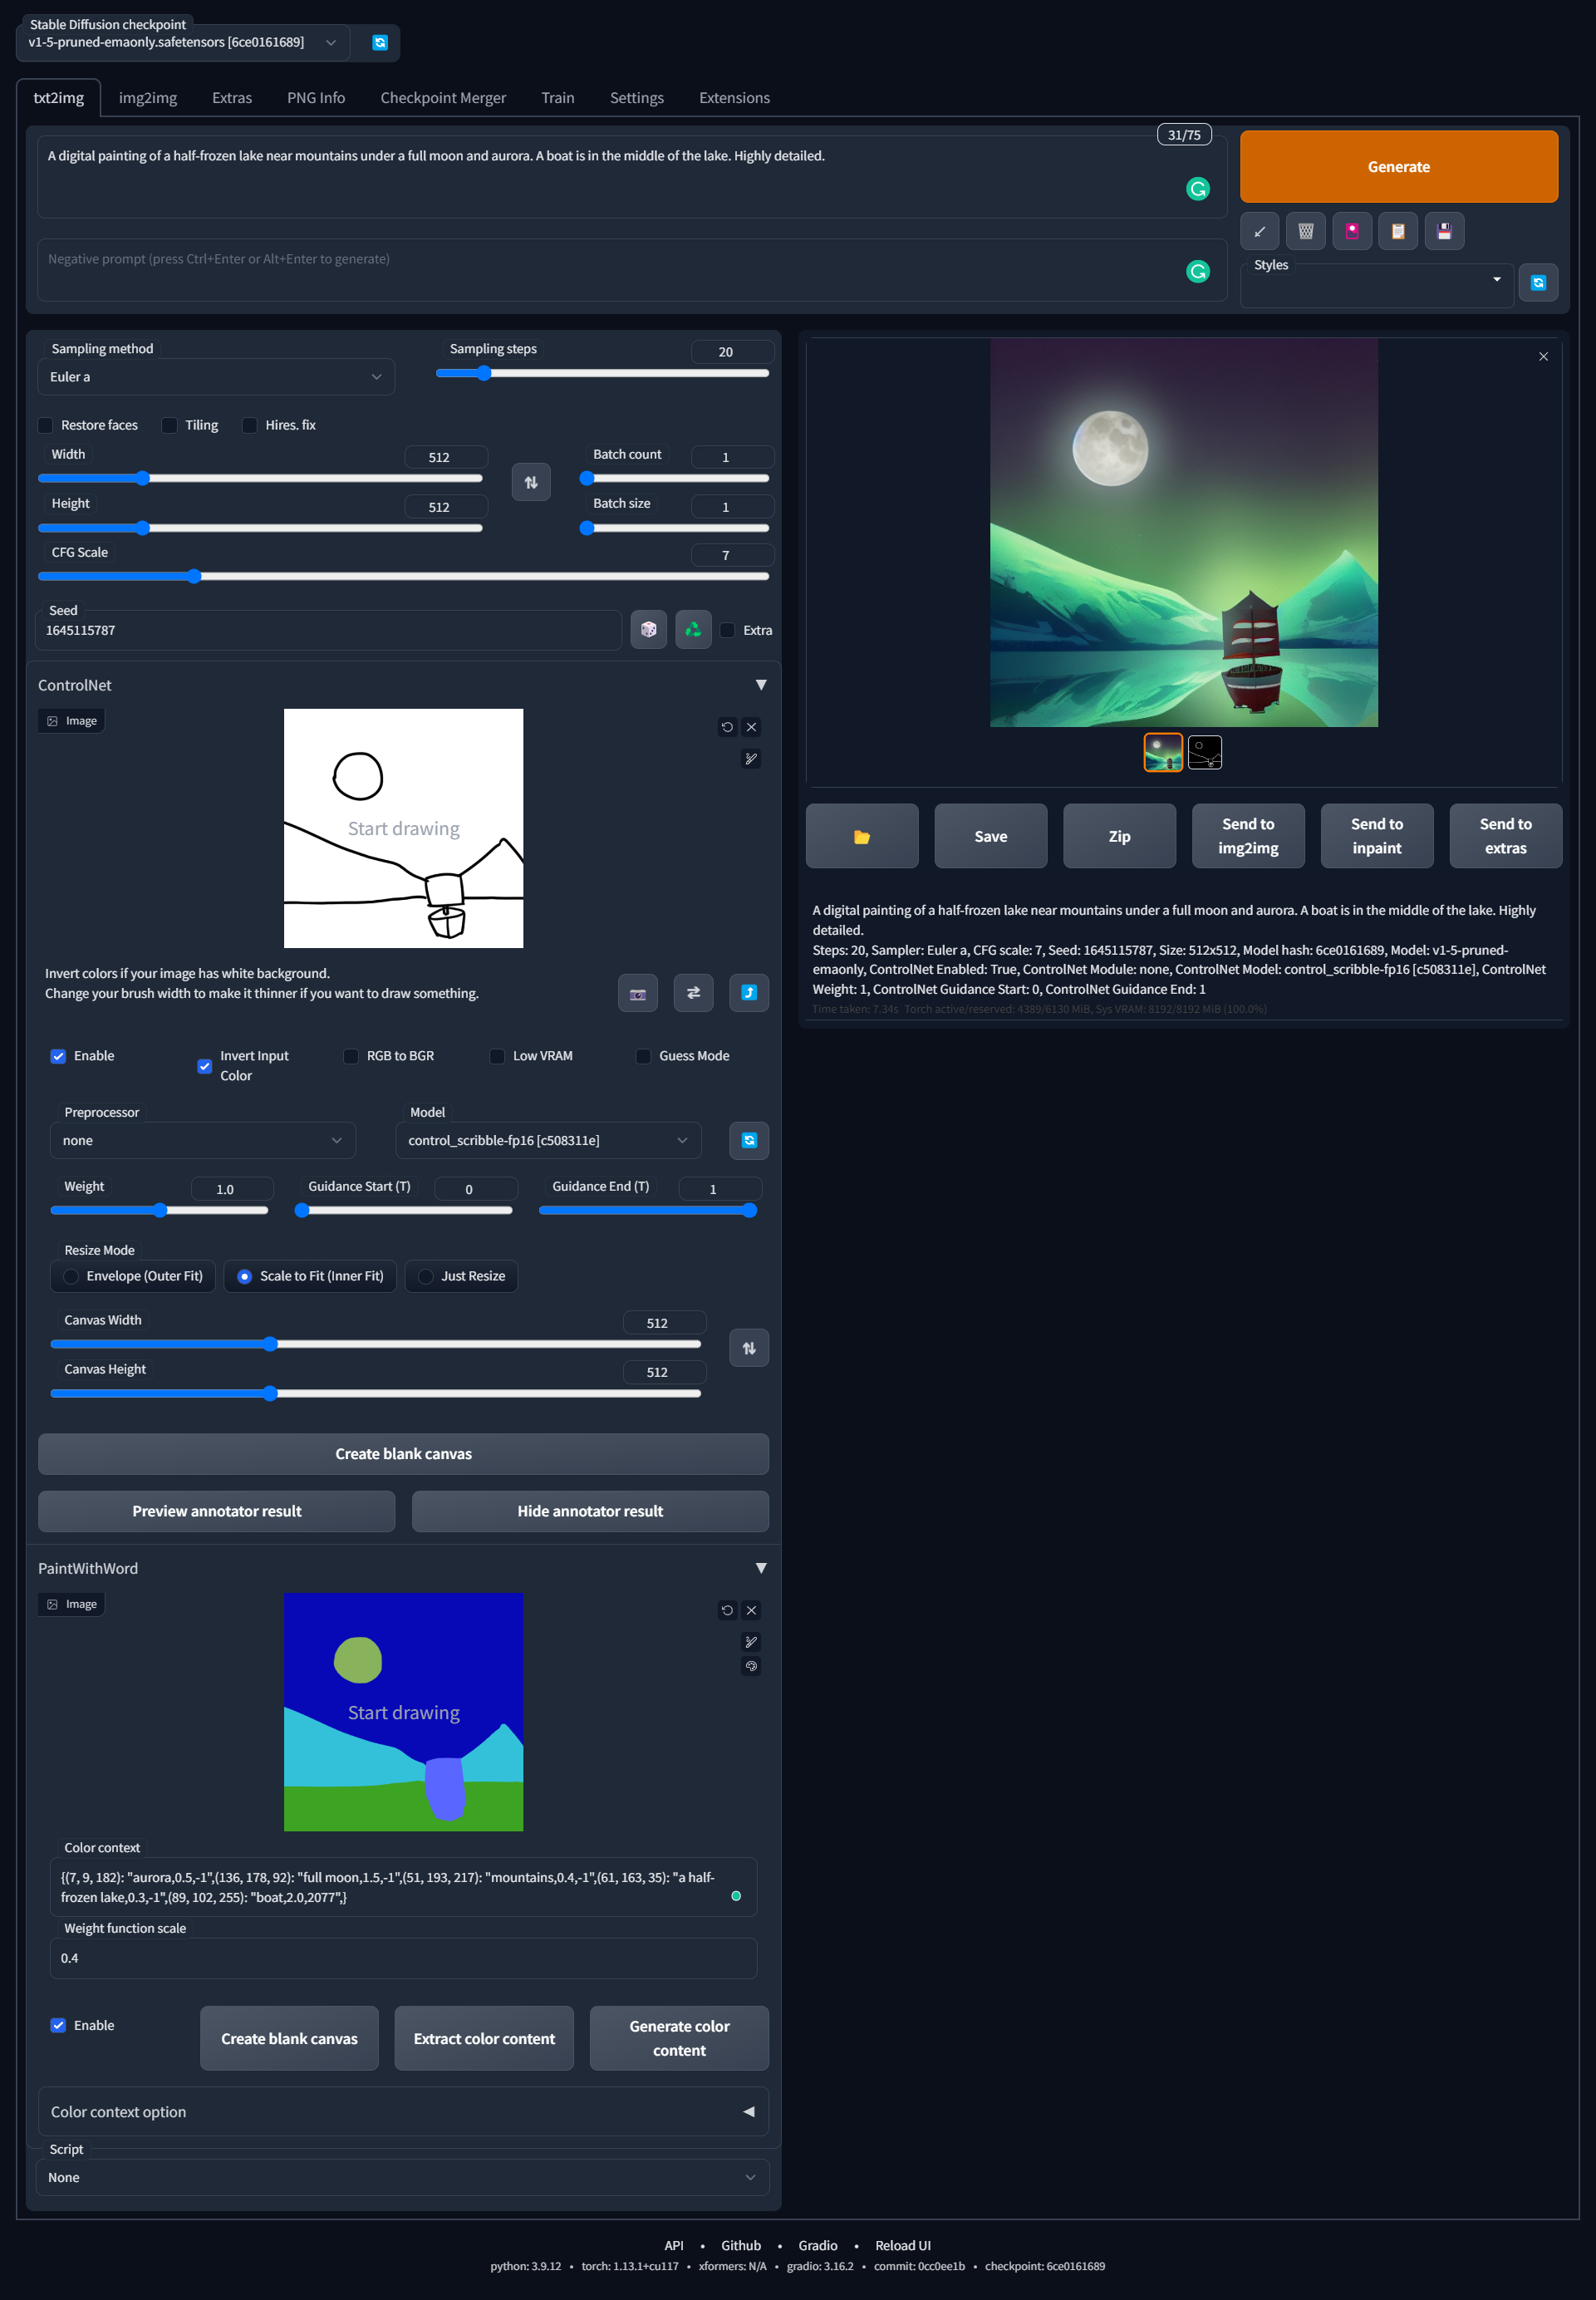Select Envelope (Outer Fit) resize mode
Viewport: 1596px width, 2300px height.
[x=133, y=1276]
